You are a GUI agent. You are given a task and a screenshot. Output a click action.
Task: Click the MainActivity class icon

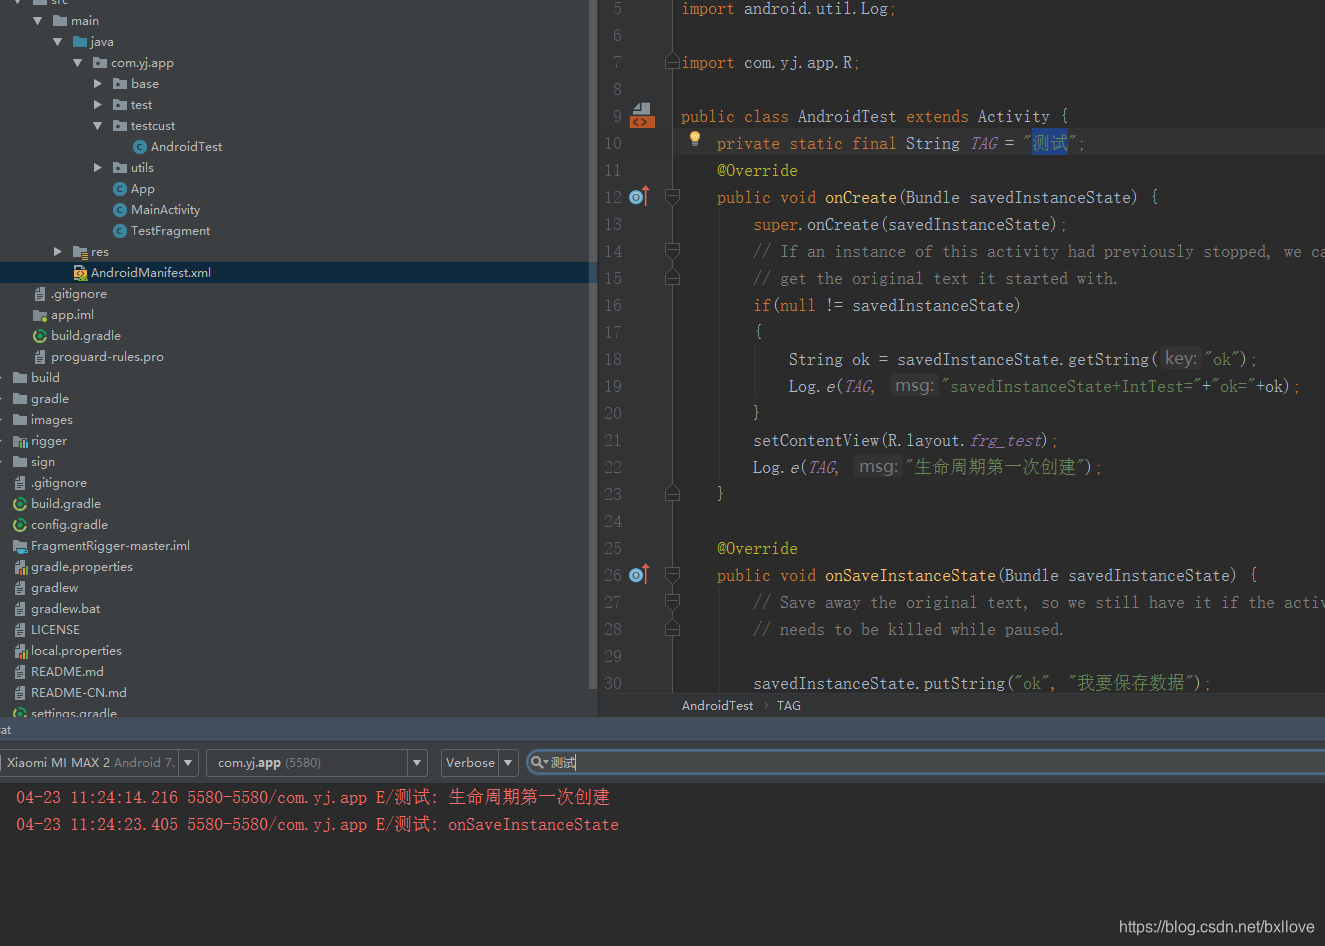point(120,209)
